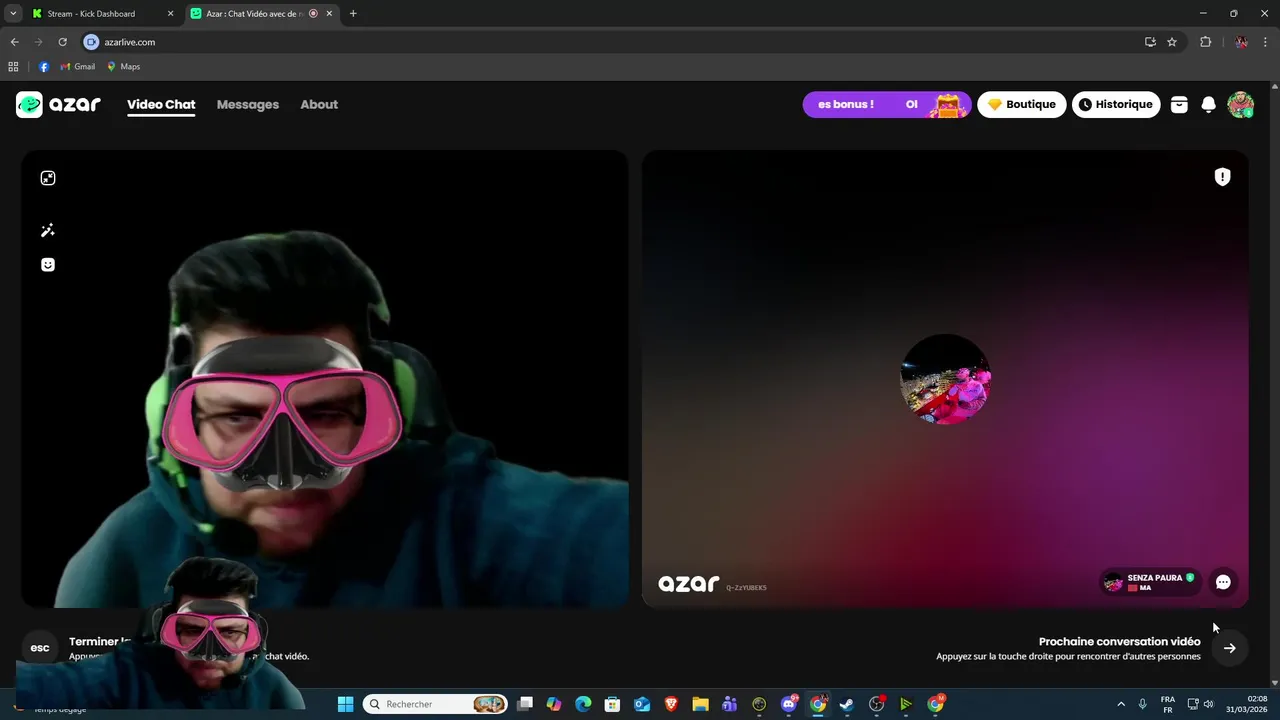Screen dimensions: 1280x720
Task: Open the Chrome three-dot menu
Action: (x=1266, y=42)
